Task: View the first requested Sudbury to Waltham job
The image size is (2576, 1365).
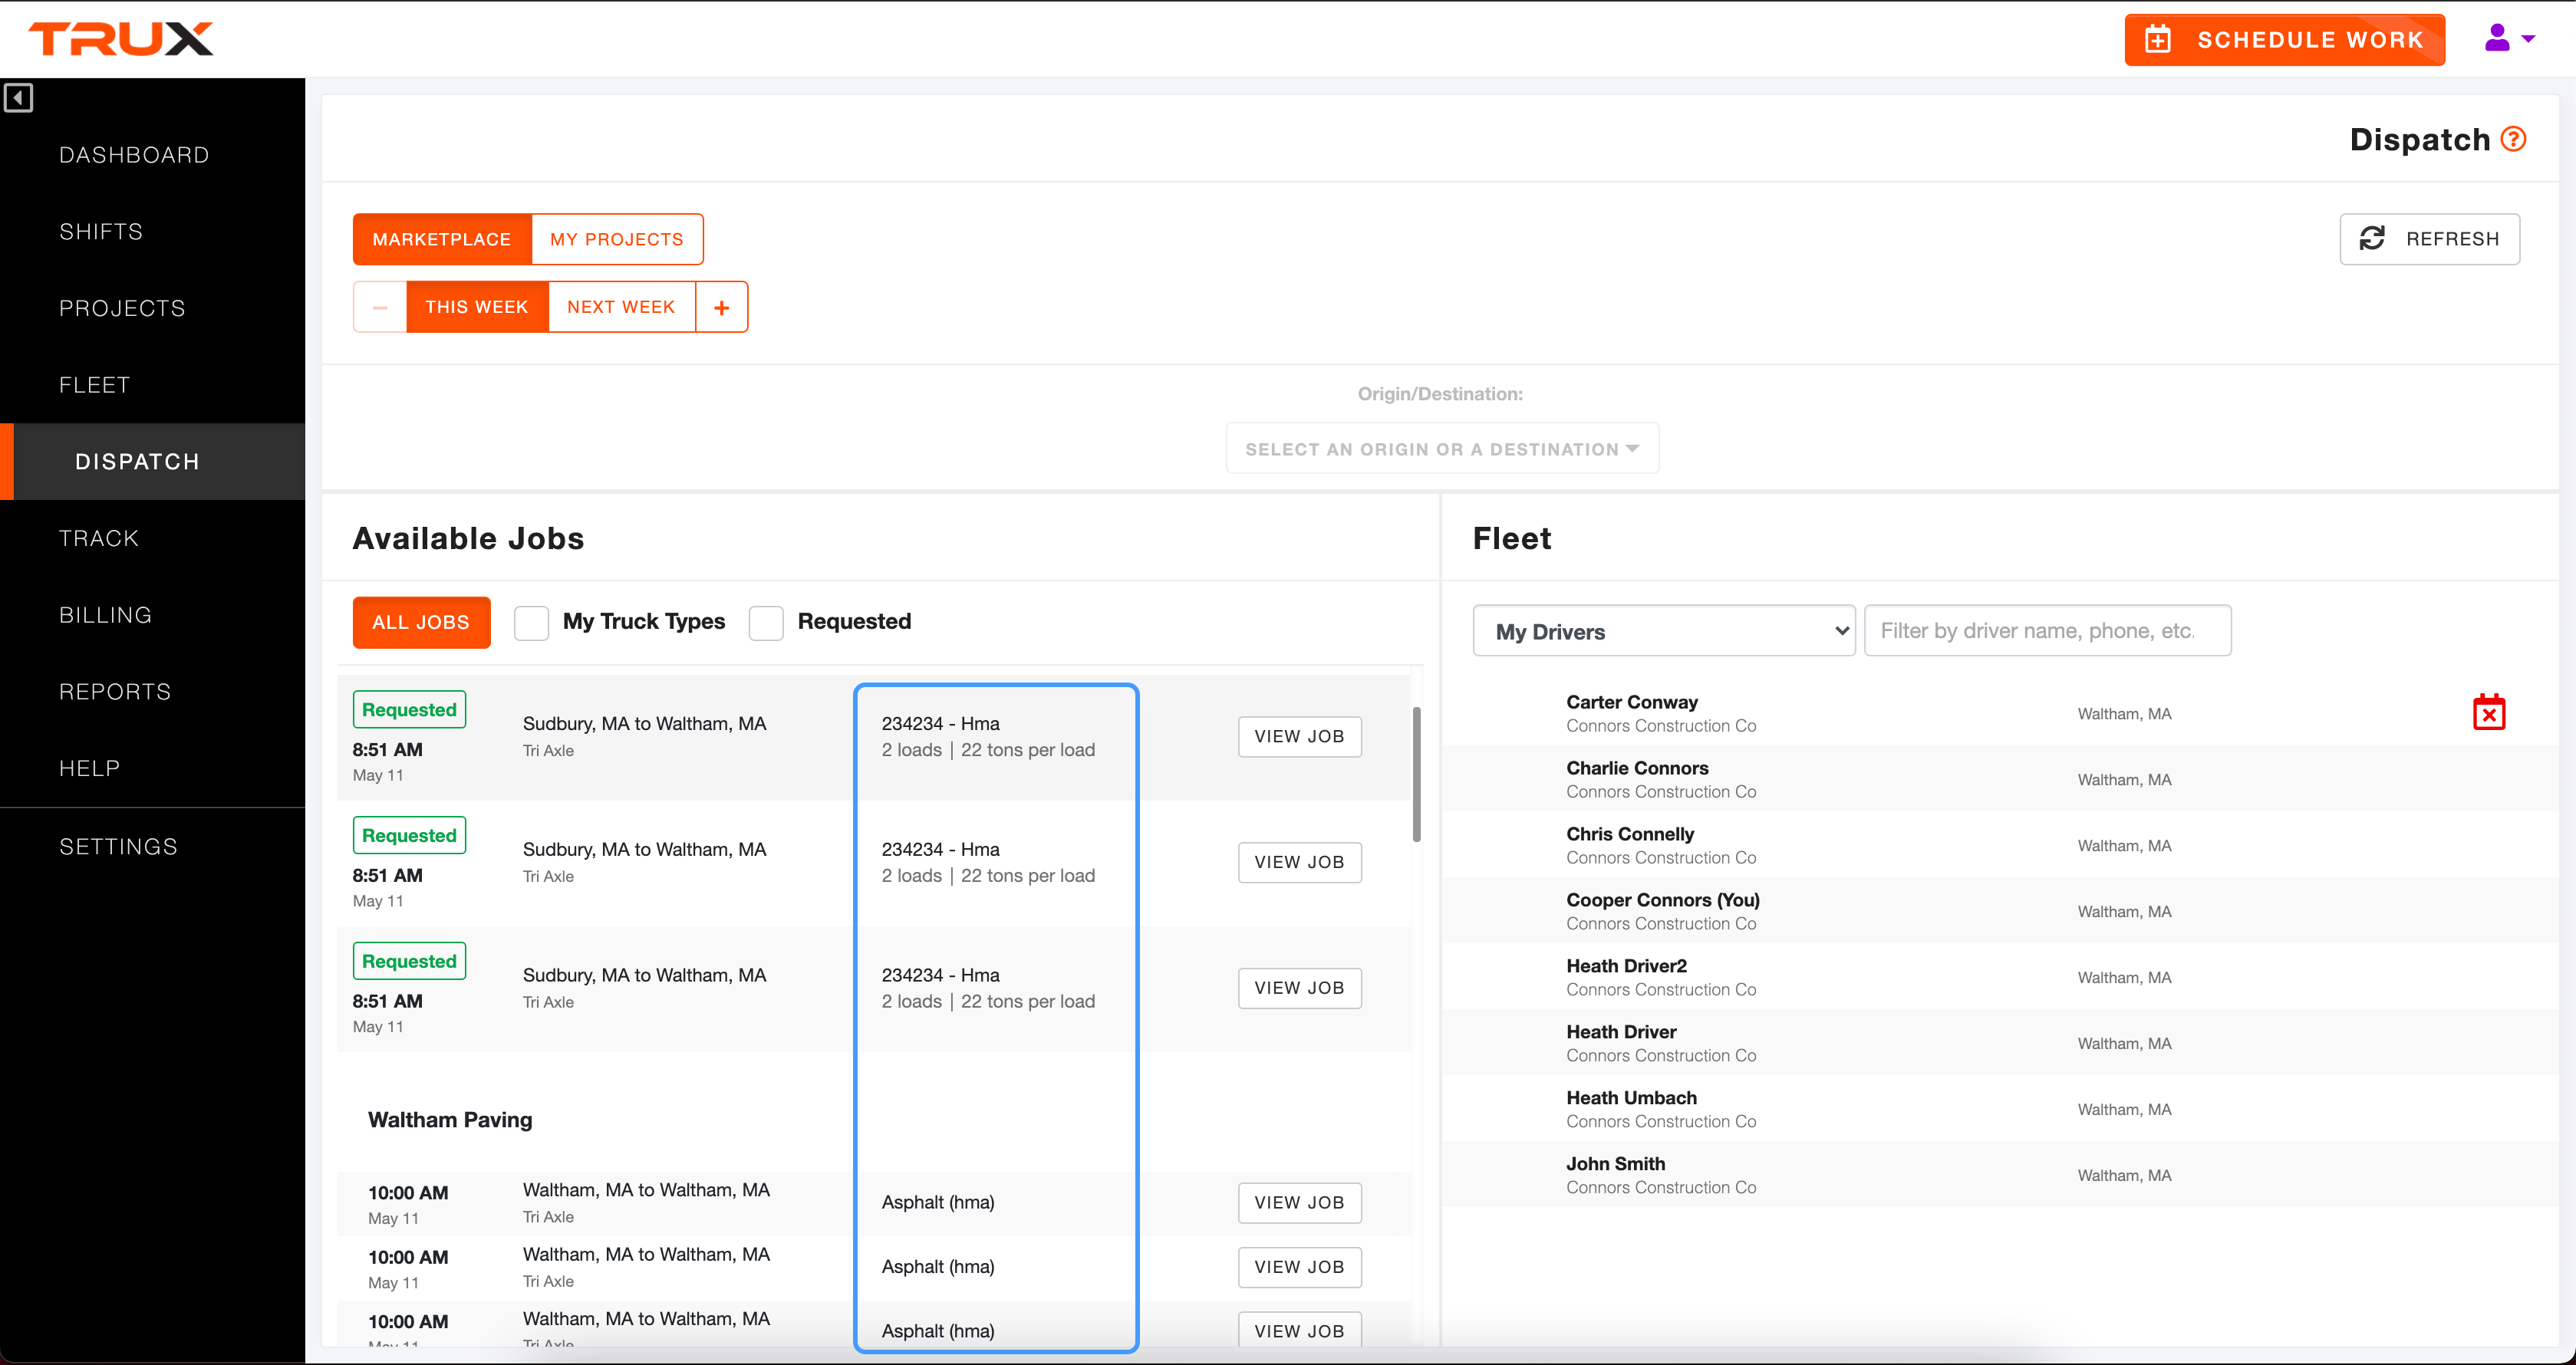Action: [x=1299, y=737]
